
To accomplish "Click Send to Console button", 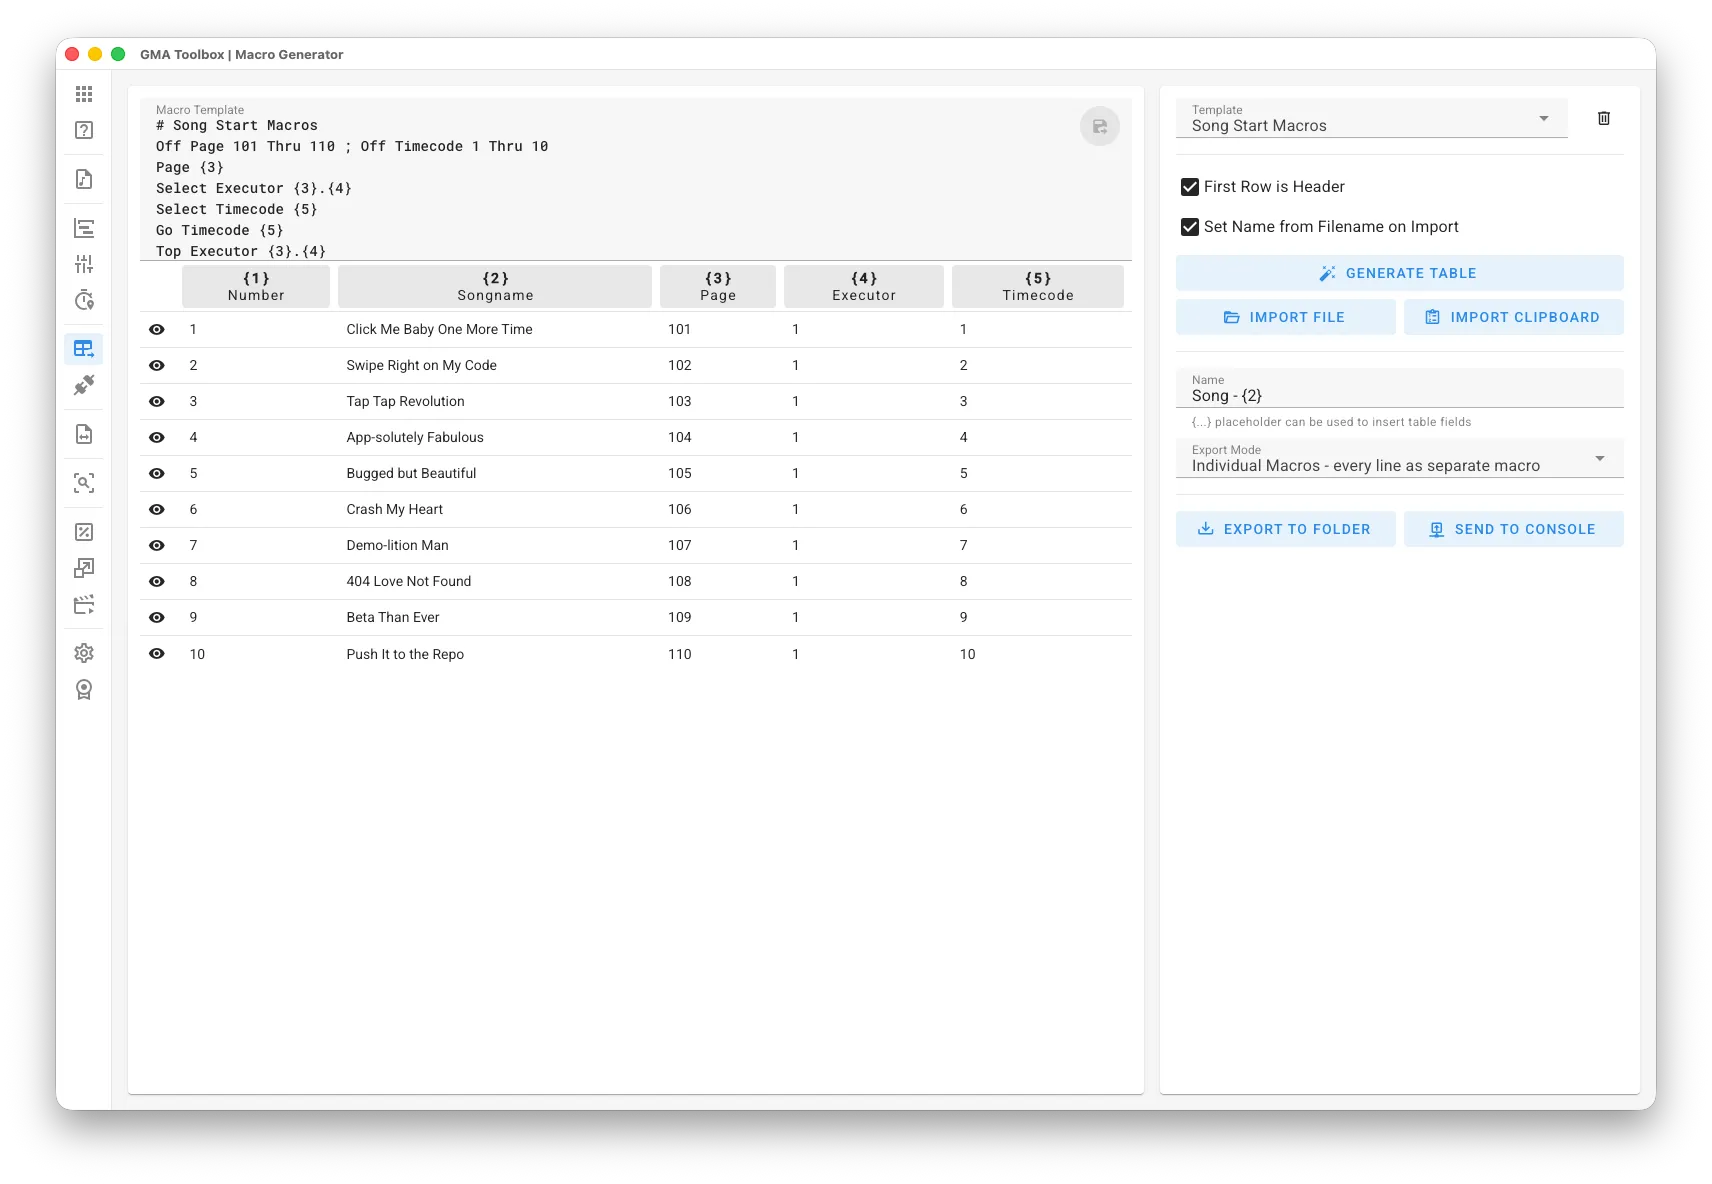I will [1512, 529].
